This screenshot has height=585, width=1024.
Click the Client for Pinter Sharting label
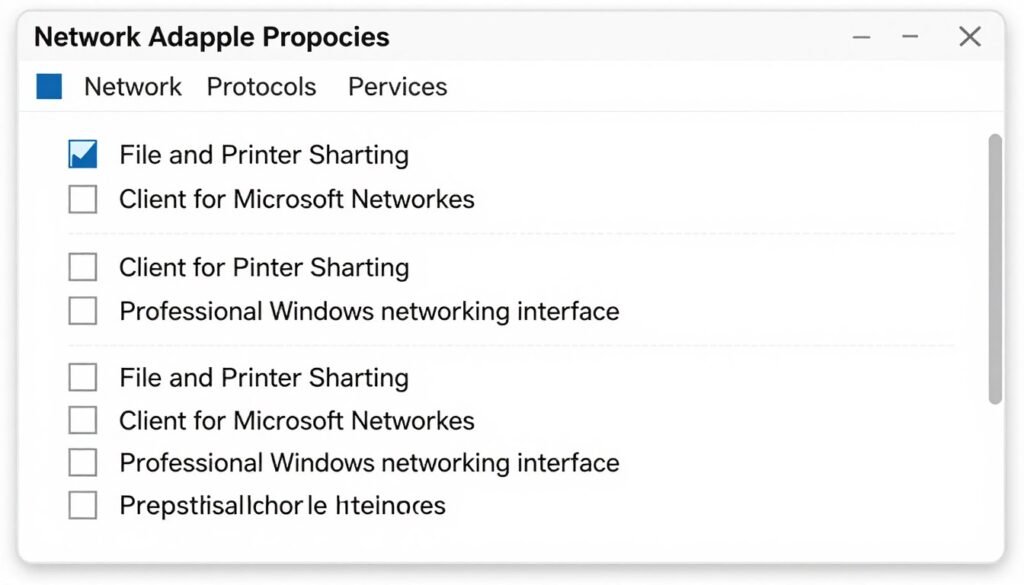[264, 267]
